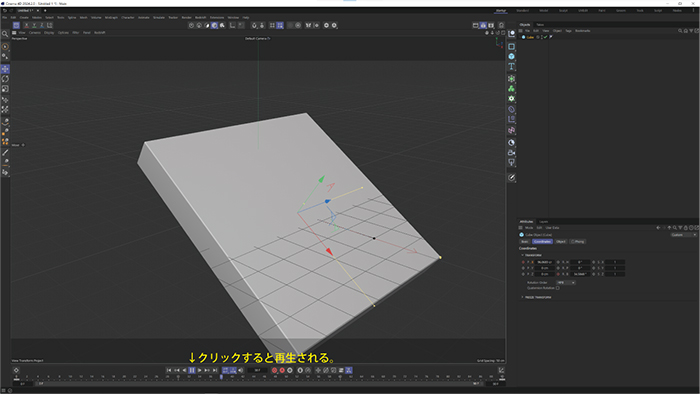
Task: Click the Coordinates tab button
Action: (x=542, y=241)
